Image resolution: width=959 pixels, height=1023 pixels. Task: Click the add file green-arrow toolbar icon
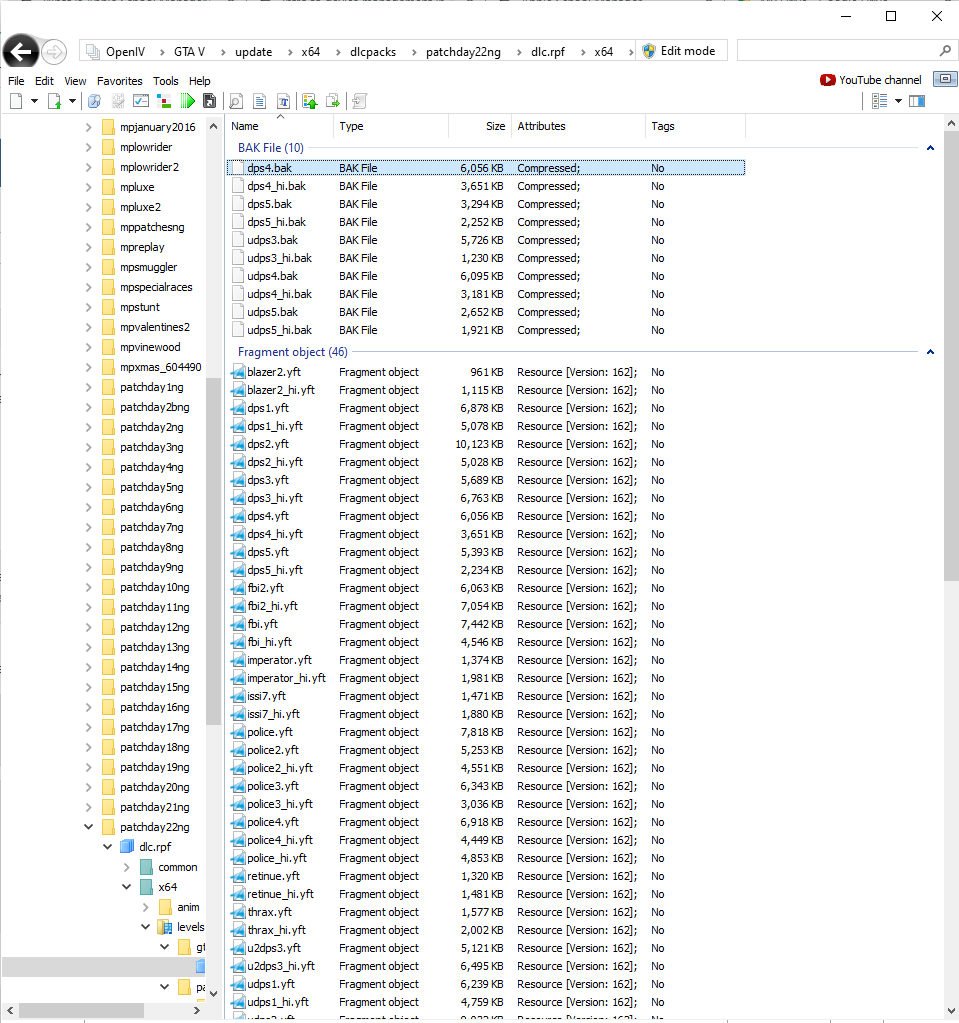point(55,101)
